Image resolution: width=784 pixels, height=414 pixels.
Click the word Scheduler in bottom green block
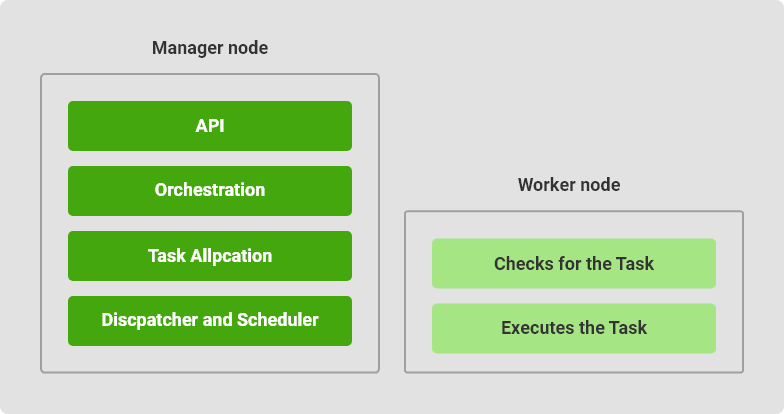(x=278, y=320)
